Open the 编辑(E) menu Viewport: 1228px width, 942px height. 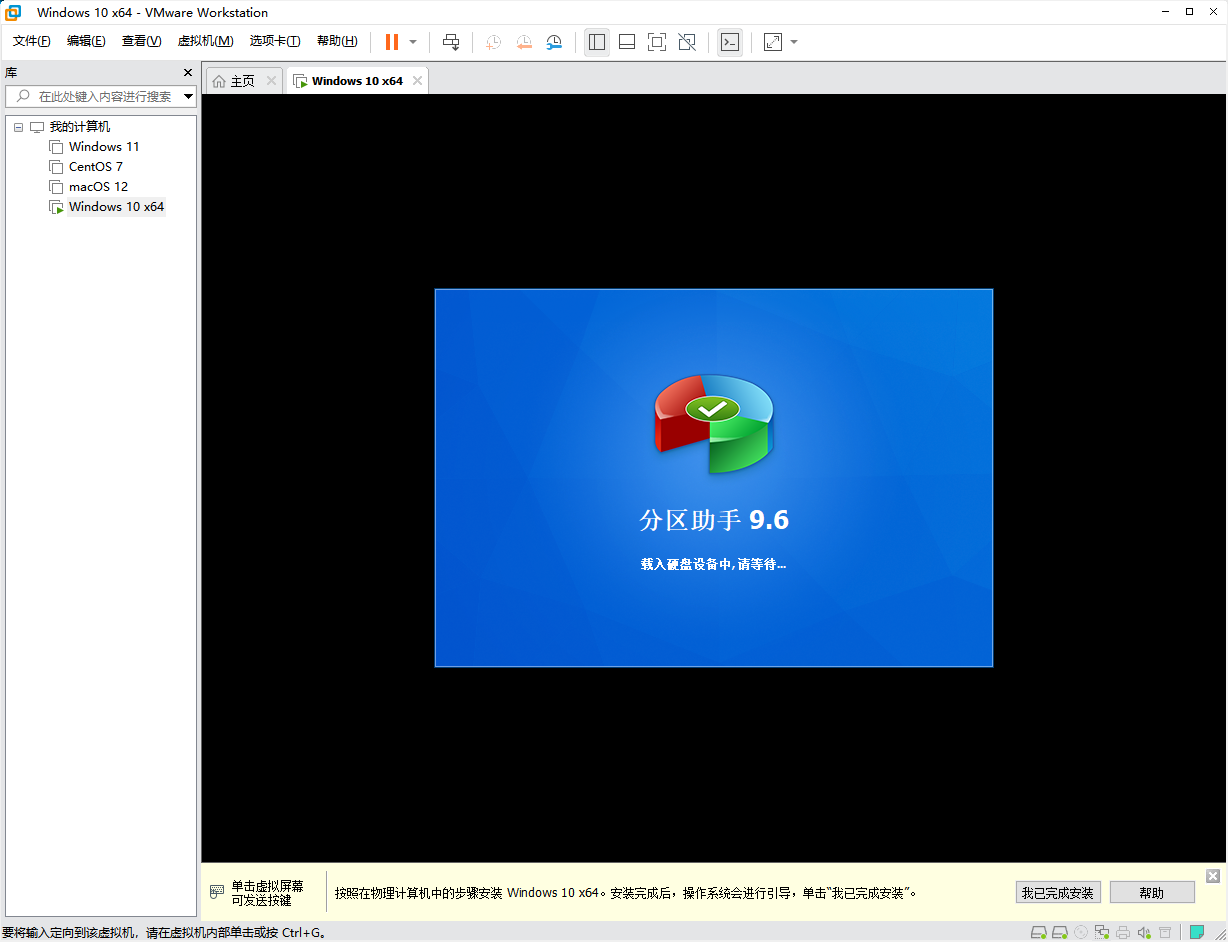click(x=86, y=41)
